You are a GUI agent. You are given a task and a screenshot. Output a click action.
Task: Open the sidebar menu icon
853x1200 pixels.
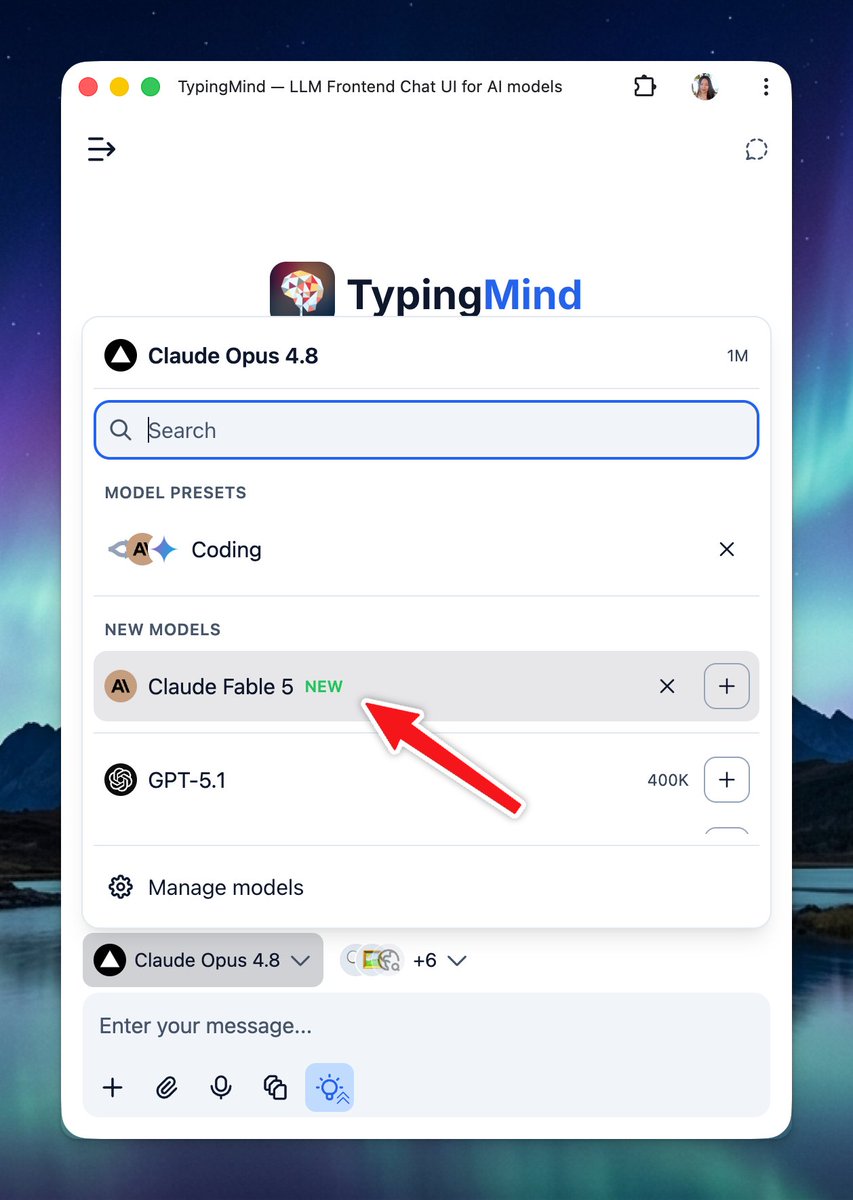101,149
